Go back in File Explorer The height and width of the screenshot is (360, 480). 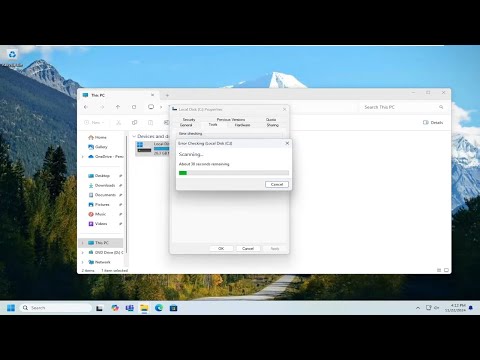pos(86,107)
